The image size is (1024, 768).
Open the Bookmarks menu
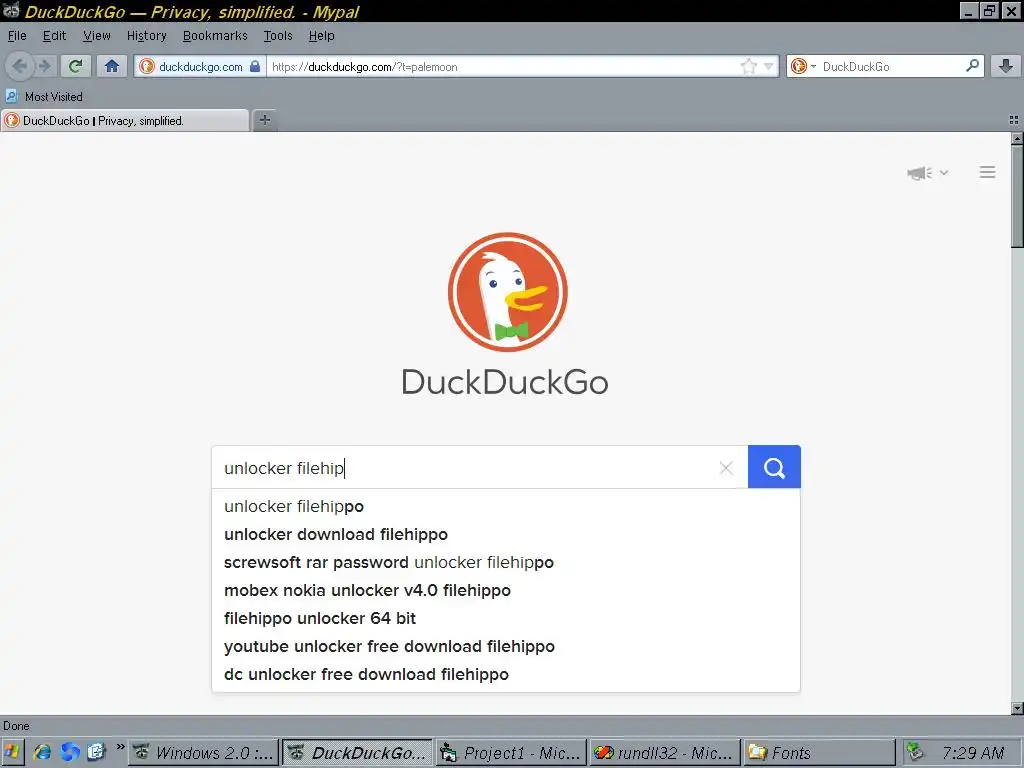coord(215,36)
